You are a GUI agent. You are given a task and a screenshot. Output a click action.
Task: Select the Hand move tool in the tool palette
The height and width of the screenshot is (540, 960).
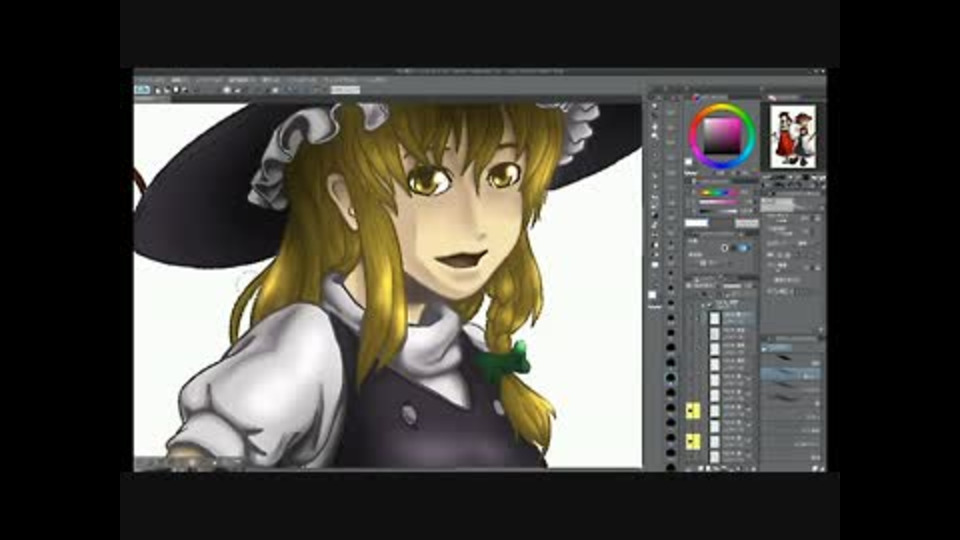click(654, 116)
